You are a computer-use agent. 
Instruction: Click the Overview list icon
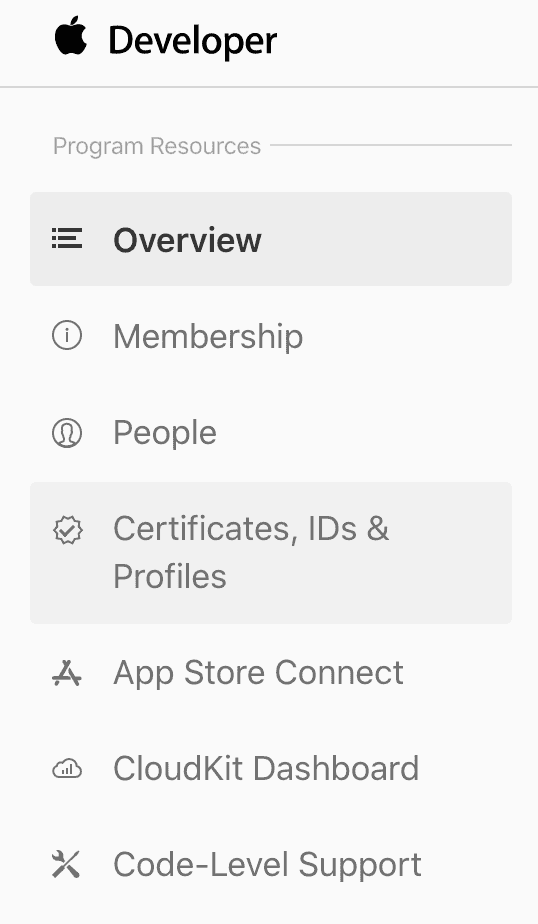(x=67, y=238)
